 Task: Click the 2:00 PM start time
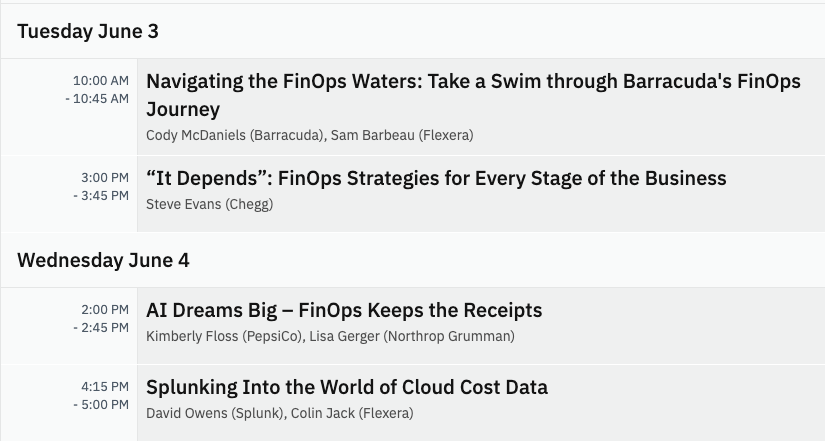(104, 309)
